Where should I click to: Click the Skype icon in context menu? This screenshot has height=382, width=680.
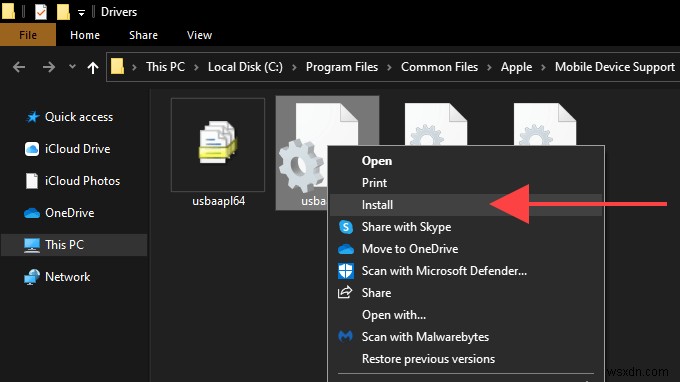point(346,227)
